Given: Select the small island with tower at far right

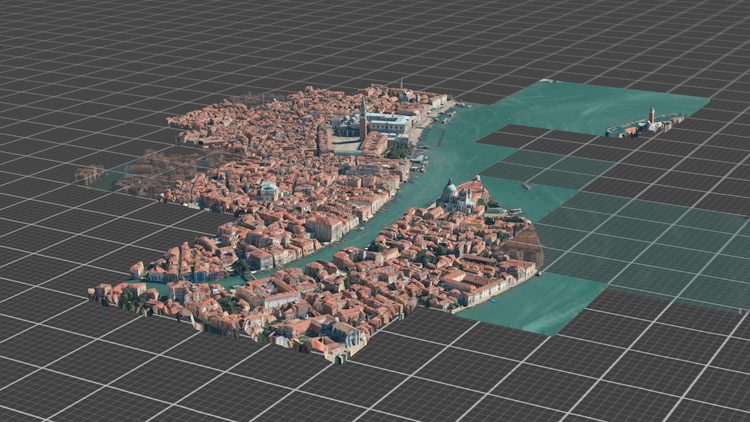Looking at the screenshot, I should click(647, 124).
